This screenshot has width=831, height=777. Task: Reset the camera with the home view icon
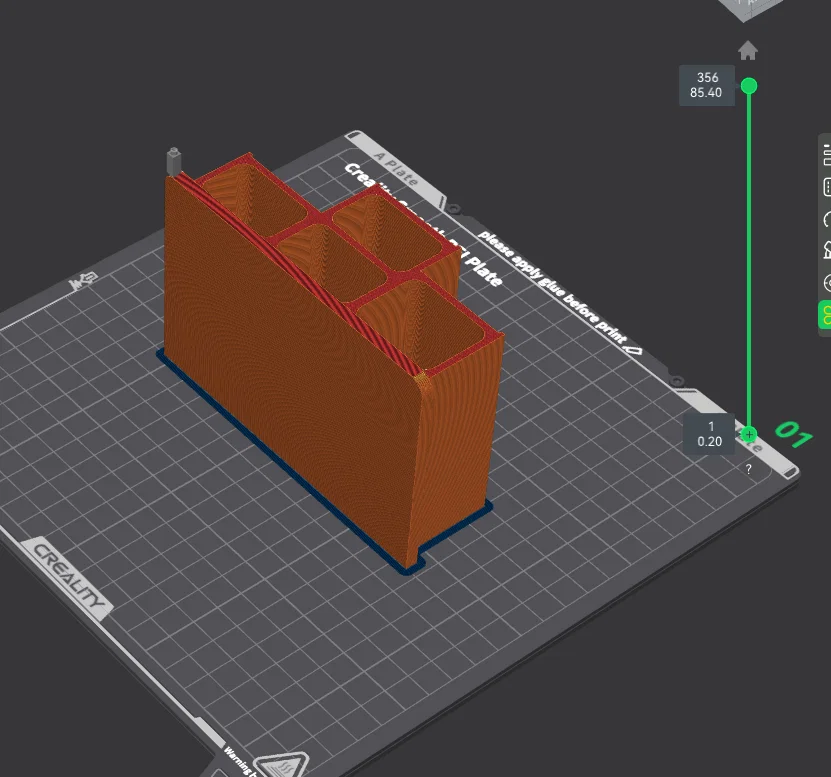748,51
